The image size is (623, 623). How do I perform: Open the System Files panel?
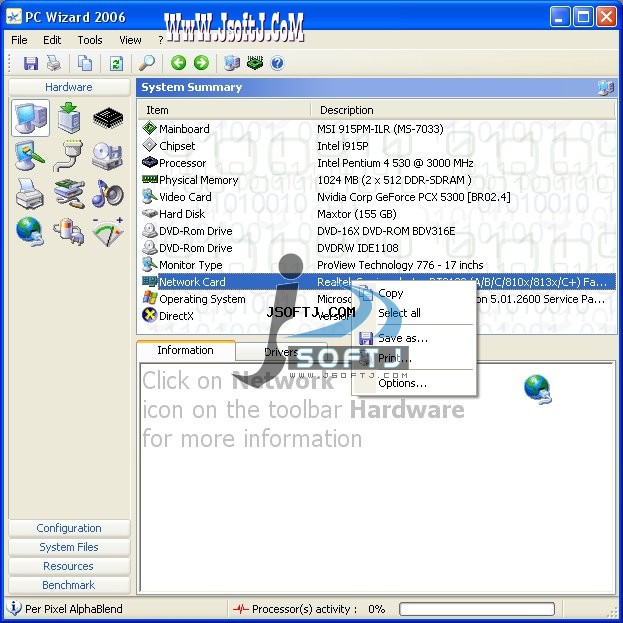click(x=69, y=547)
